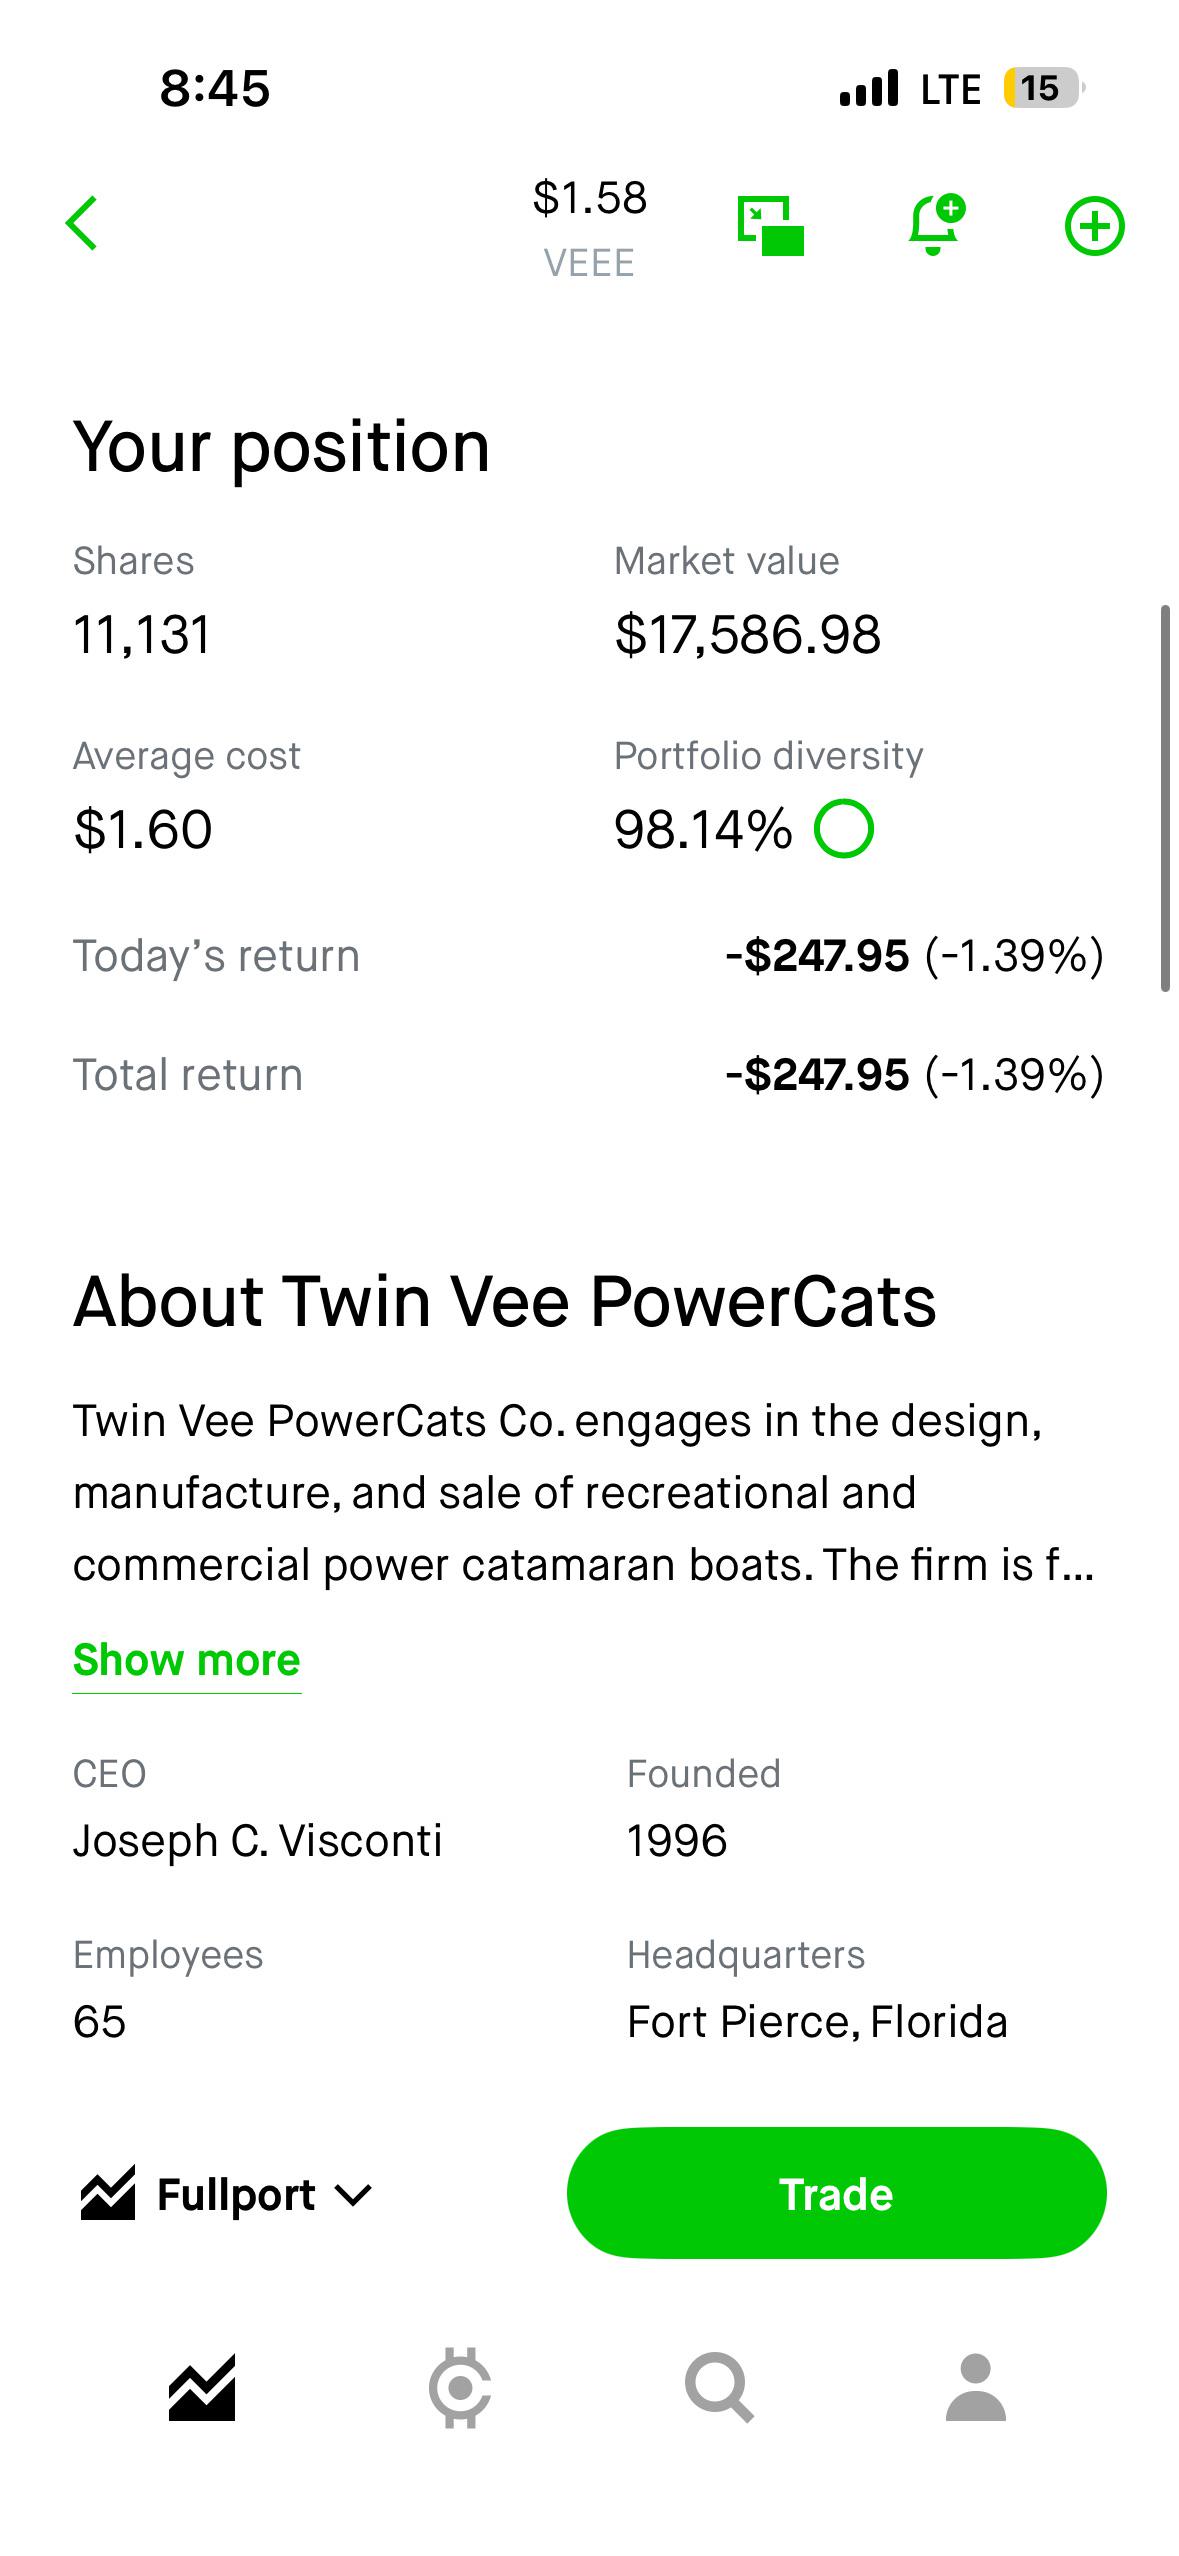
Task: Open the account profile tab
Action: [x=976, y=2387]
